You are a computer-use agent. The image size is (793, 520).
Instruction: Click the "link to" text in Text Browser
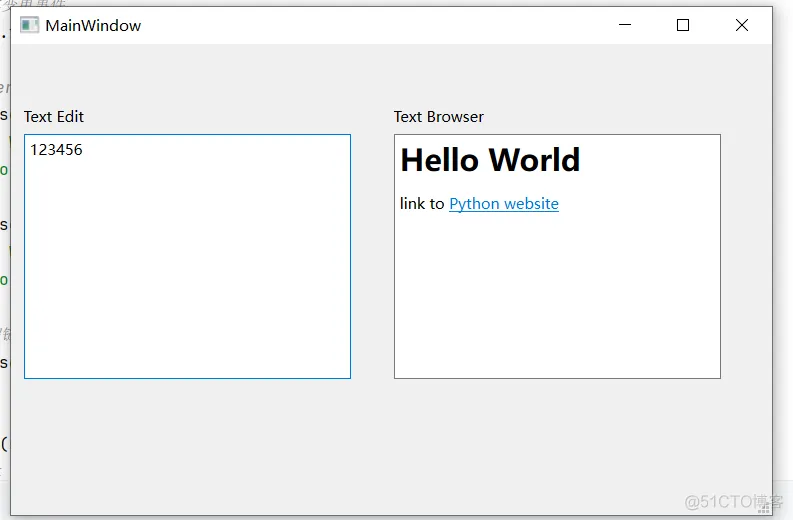(x=421, y=204)
